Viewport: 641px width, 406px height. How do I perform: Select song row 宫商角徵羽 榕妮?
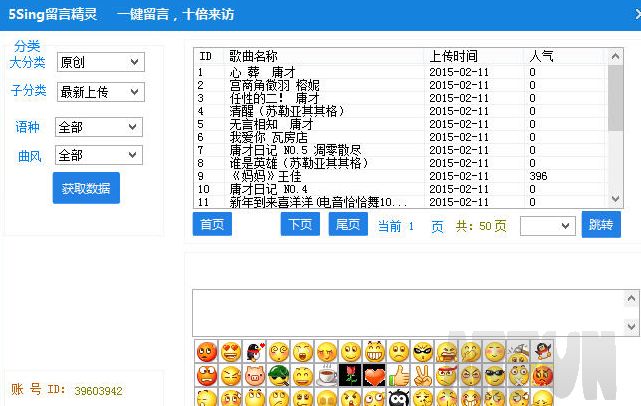click(x=400, y=85)
